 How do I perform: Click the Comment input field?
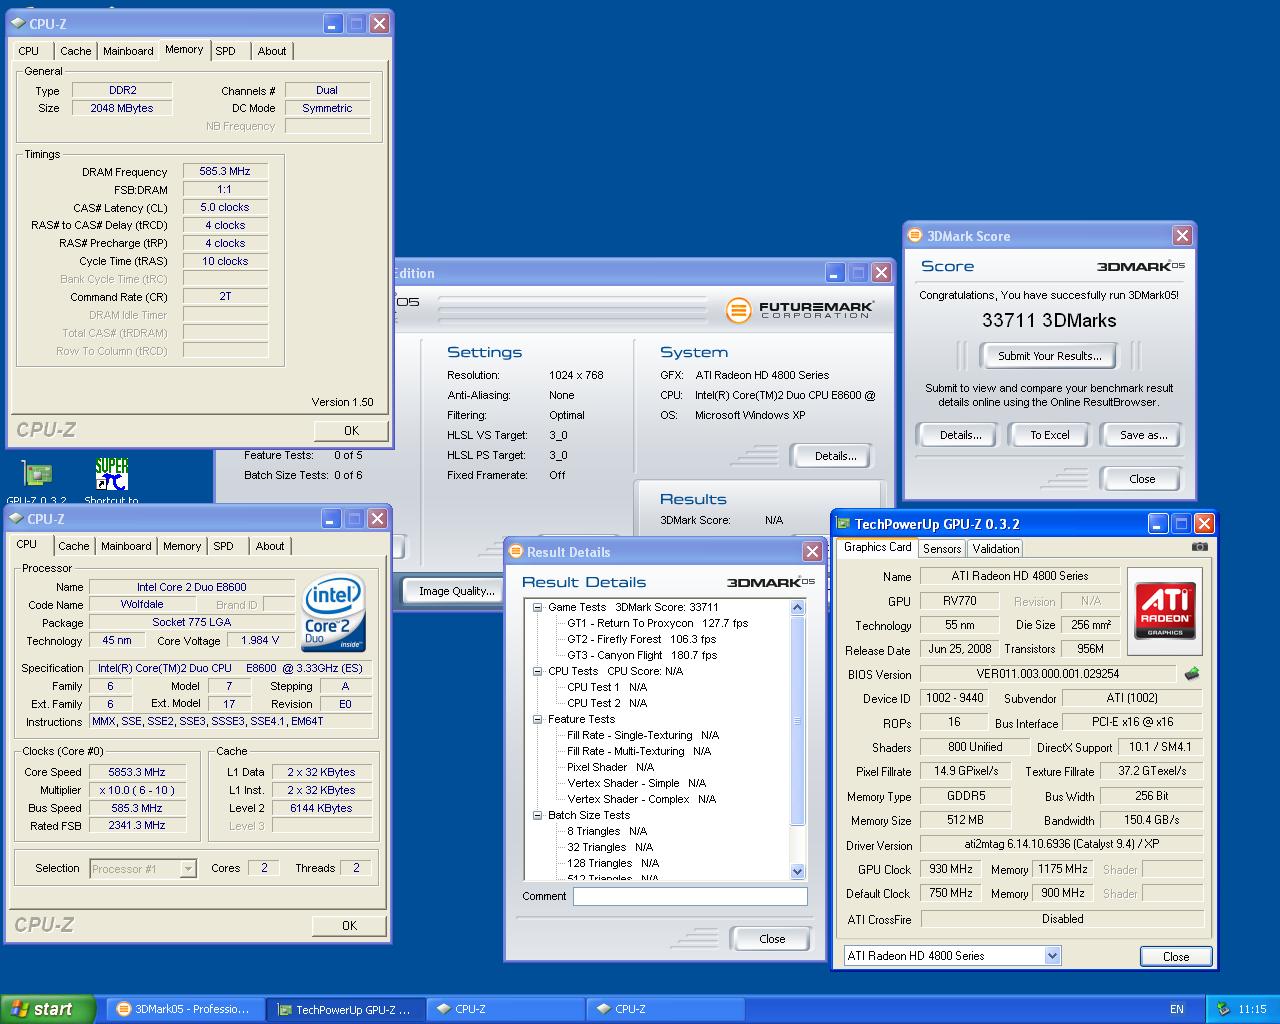690,897
